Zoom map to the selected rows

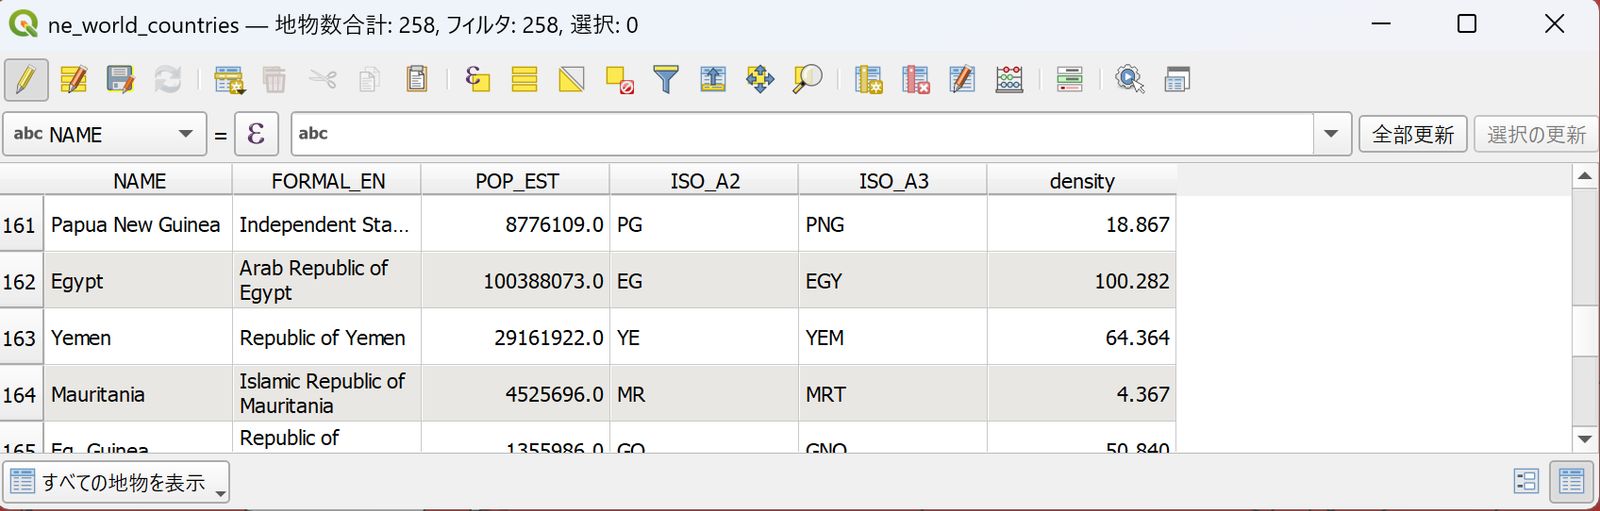(x=806, y=79)
